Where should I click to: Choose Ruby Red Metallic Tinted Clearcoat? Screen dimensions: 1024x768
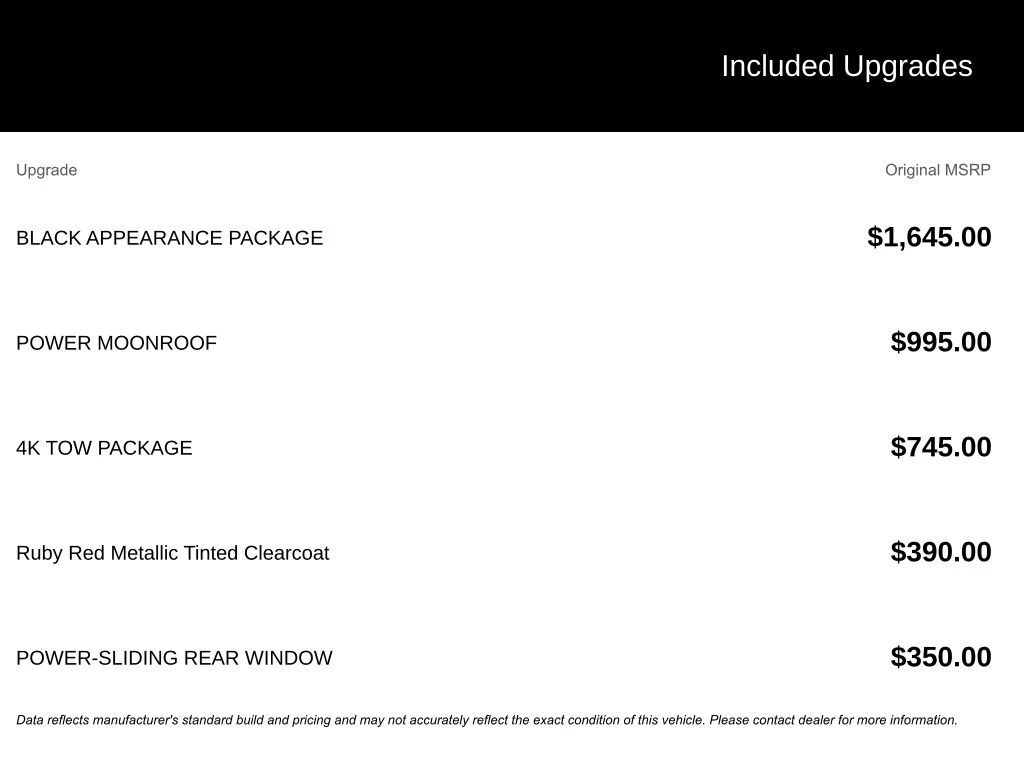click(172, 553)
